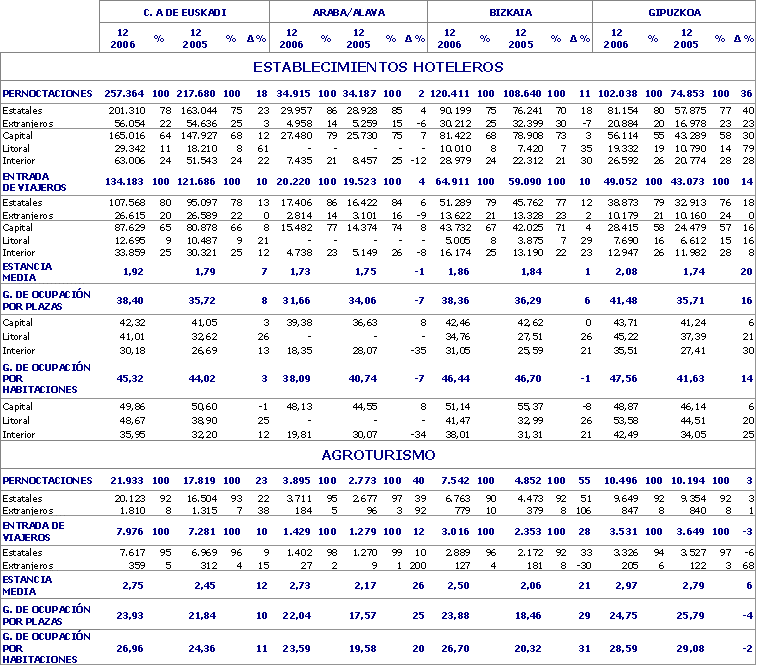
Task: Select the ESTANCIA MEDIA label under hotels
Action: coord(28,270)
